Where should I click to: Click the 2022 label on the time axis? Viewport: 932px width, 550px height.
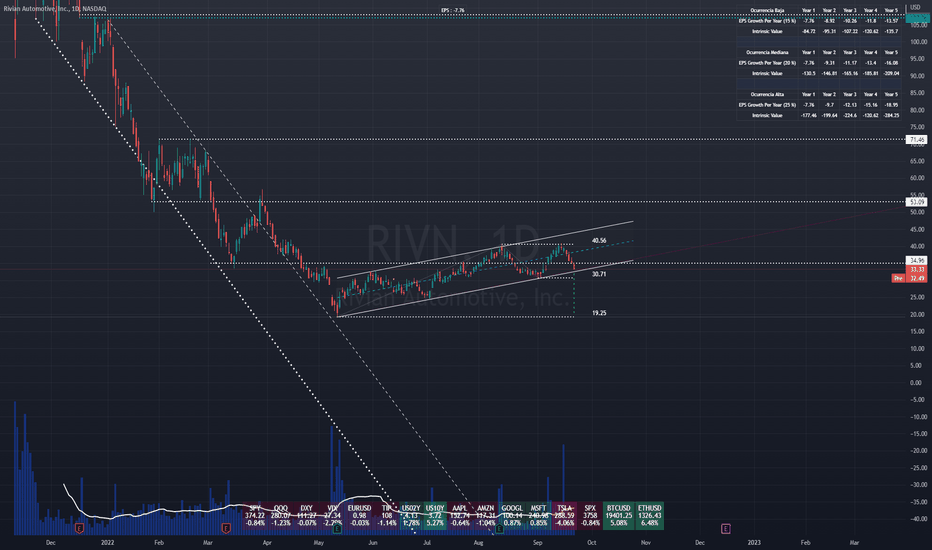[108, 542]
